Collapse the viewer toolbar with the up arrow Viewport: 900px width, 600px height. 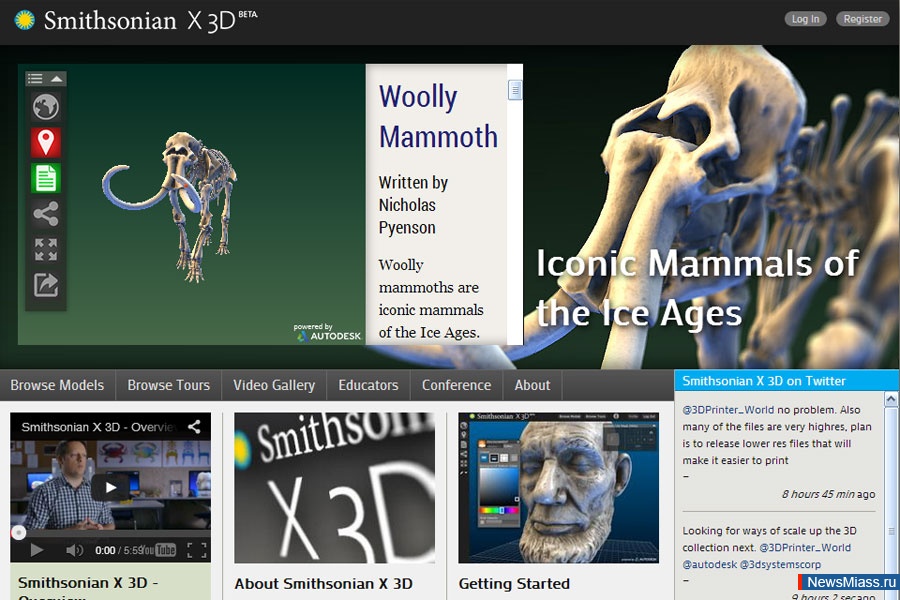pos(57,78)
